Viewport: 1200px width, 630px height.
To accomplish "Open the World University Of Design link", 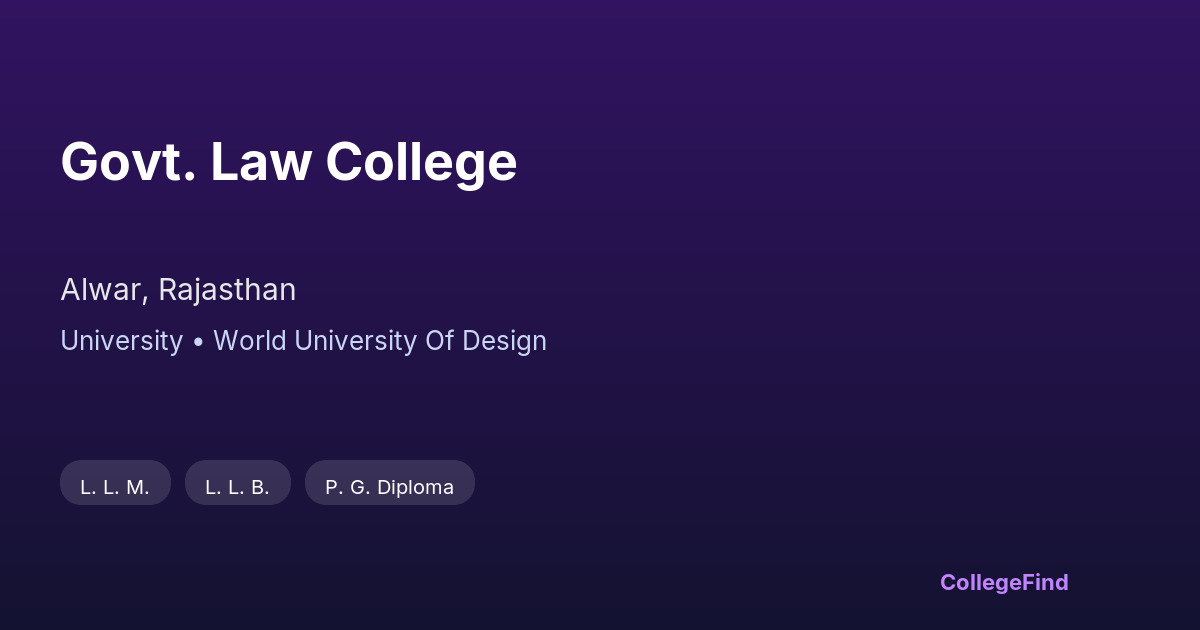I will [x=380, y=341].
